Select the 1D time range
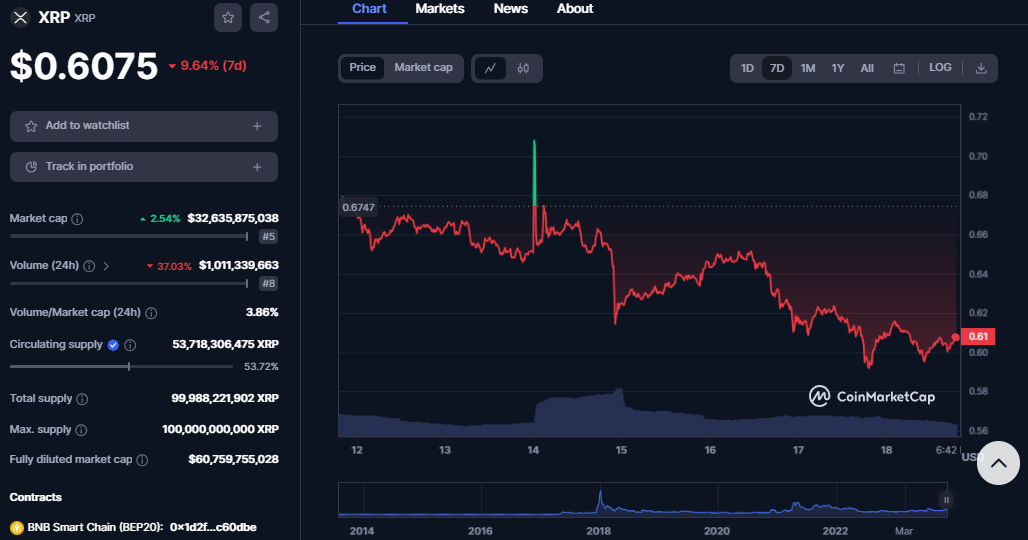1028x540 pixels. pyautogui.click(x=747, y=68)
